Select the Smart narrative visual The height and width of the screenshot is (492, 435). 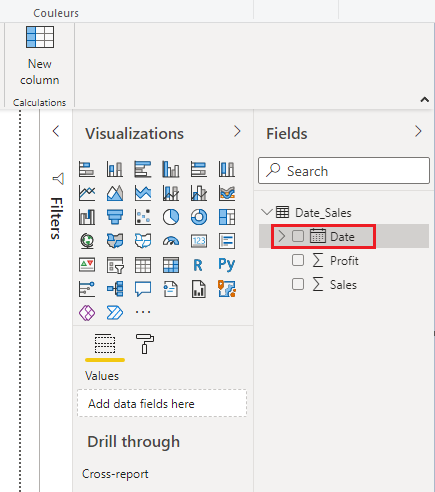point(171,289)
